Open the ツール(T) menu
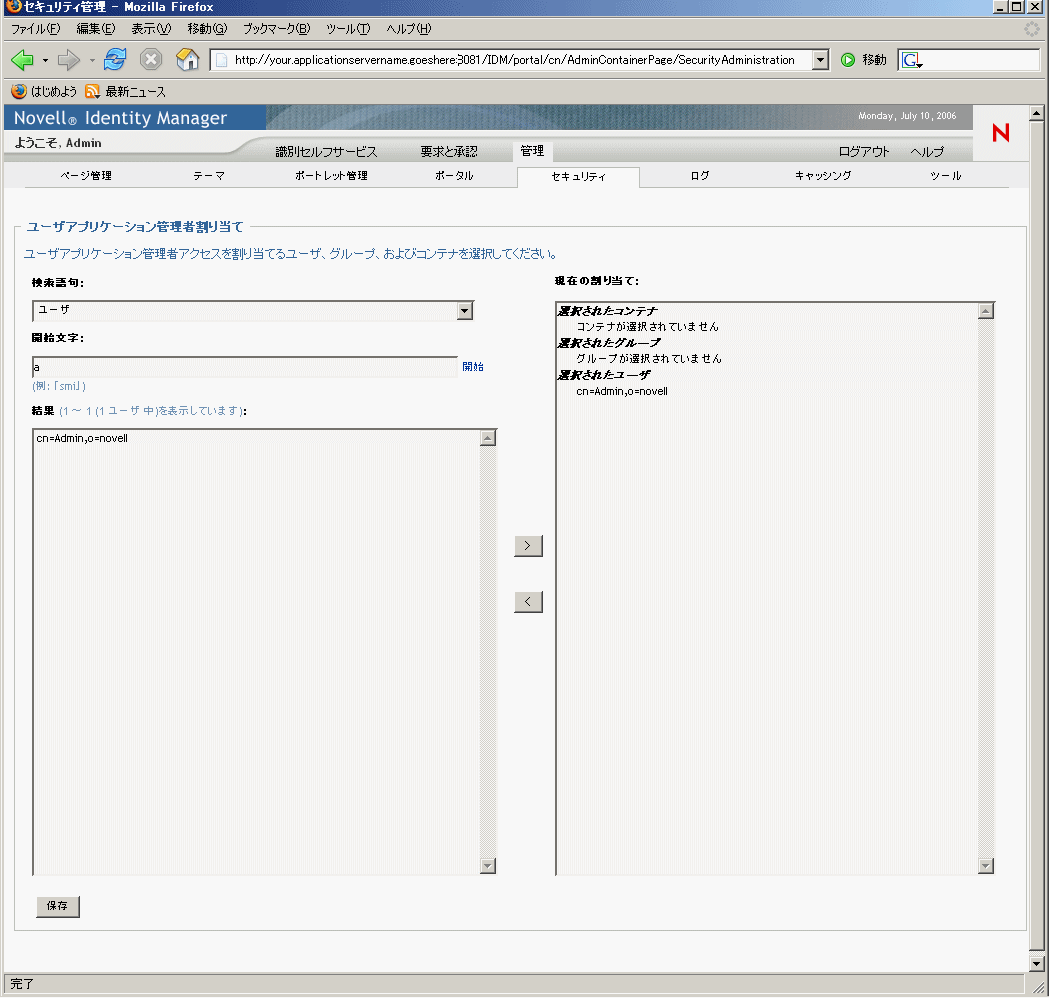Screen dimensions: 1049x998 pyautogui.click(x=348, y=29)
